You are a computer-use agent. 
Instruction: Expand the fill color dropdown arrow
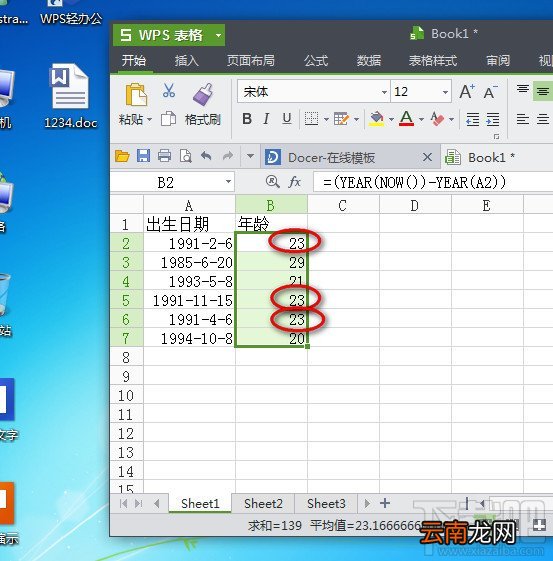point(391,119)
